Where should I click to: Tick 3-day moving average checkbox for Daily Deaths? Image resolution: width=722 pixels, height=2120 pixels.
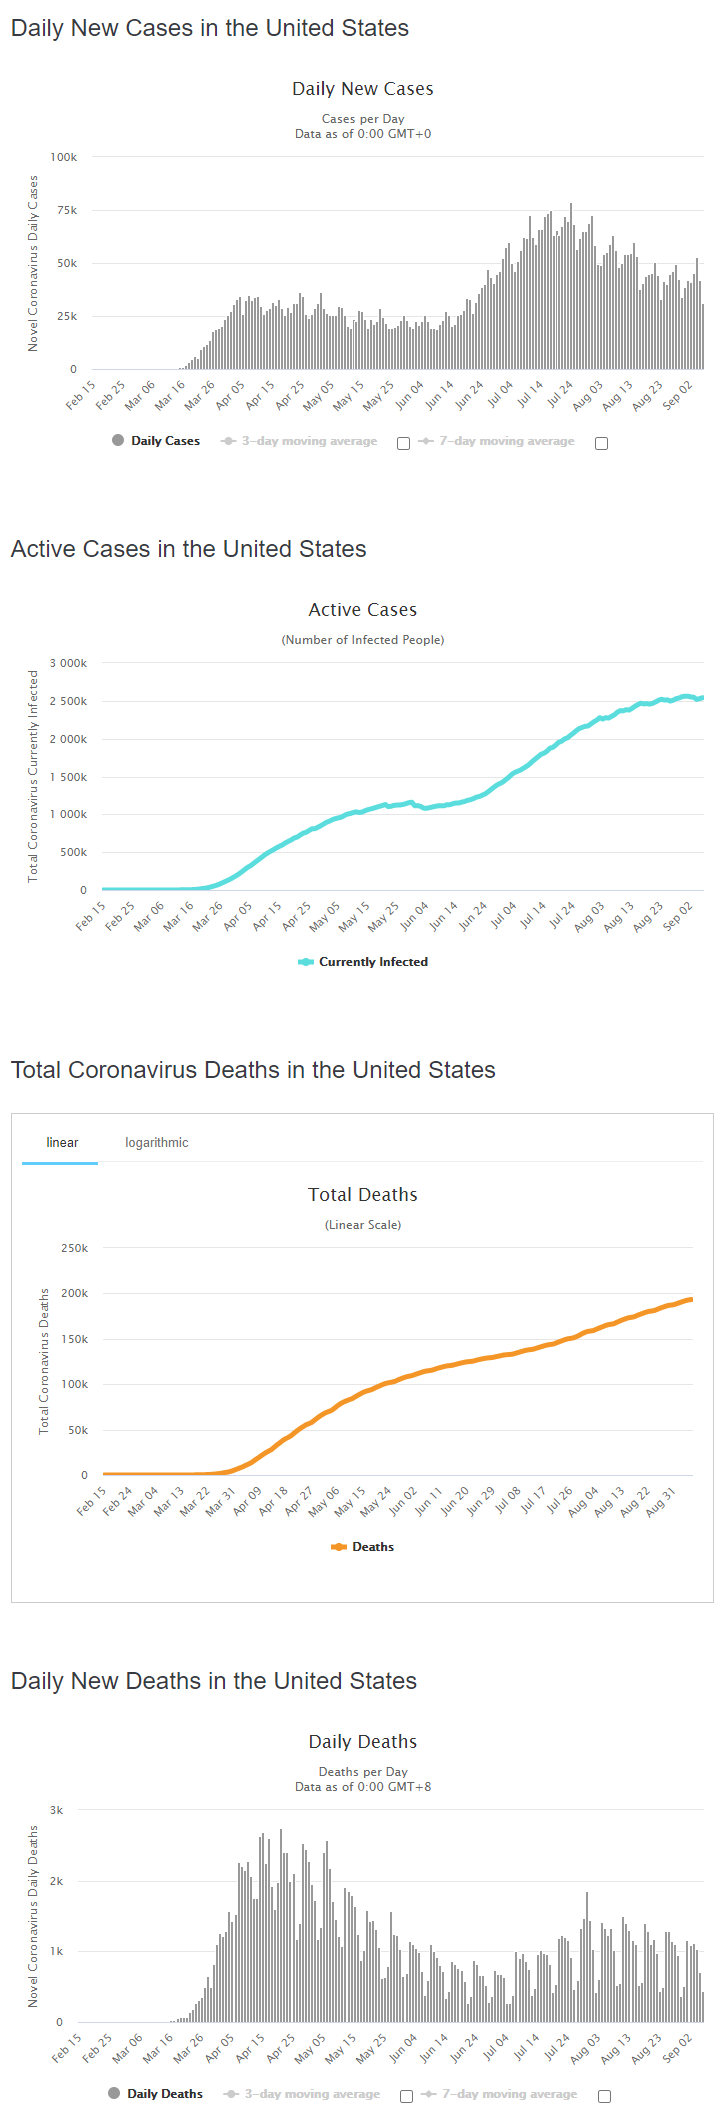(406, 2096)
